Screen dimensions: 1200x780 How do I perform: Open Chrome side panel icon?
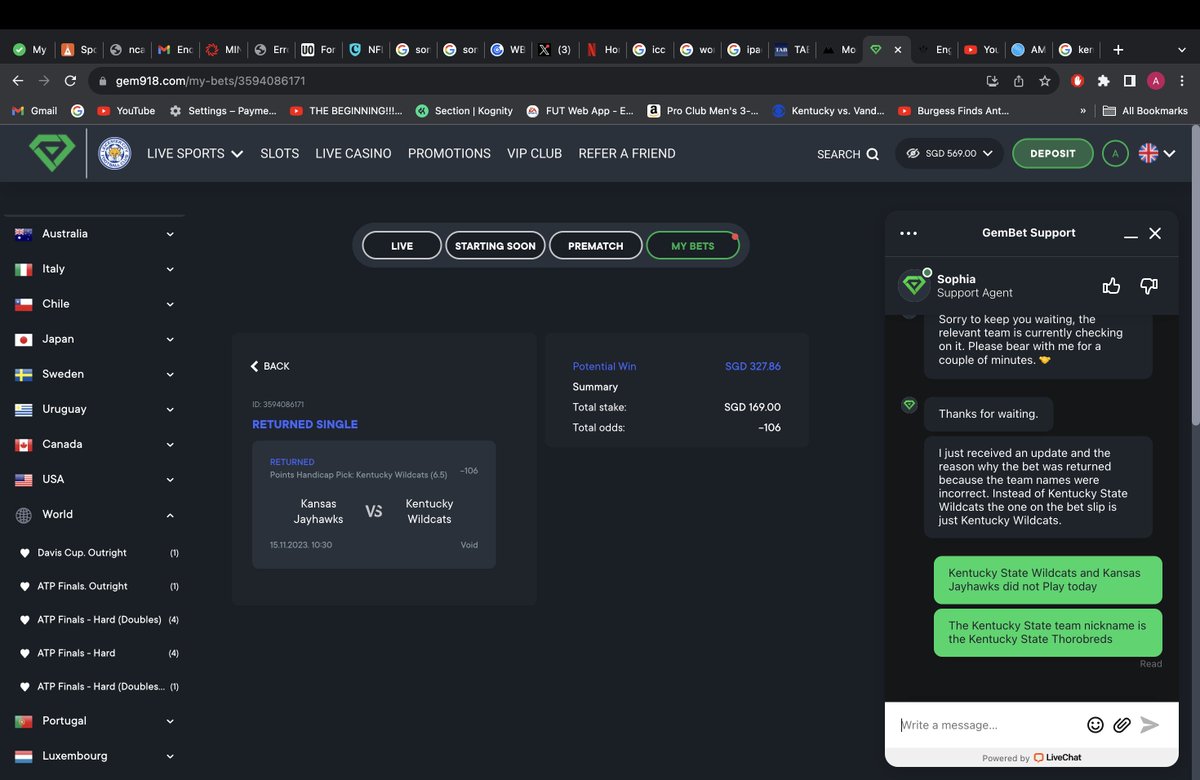coord(1129,81)
